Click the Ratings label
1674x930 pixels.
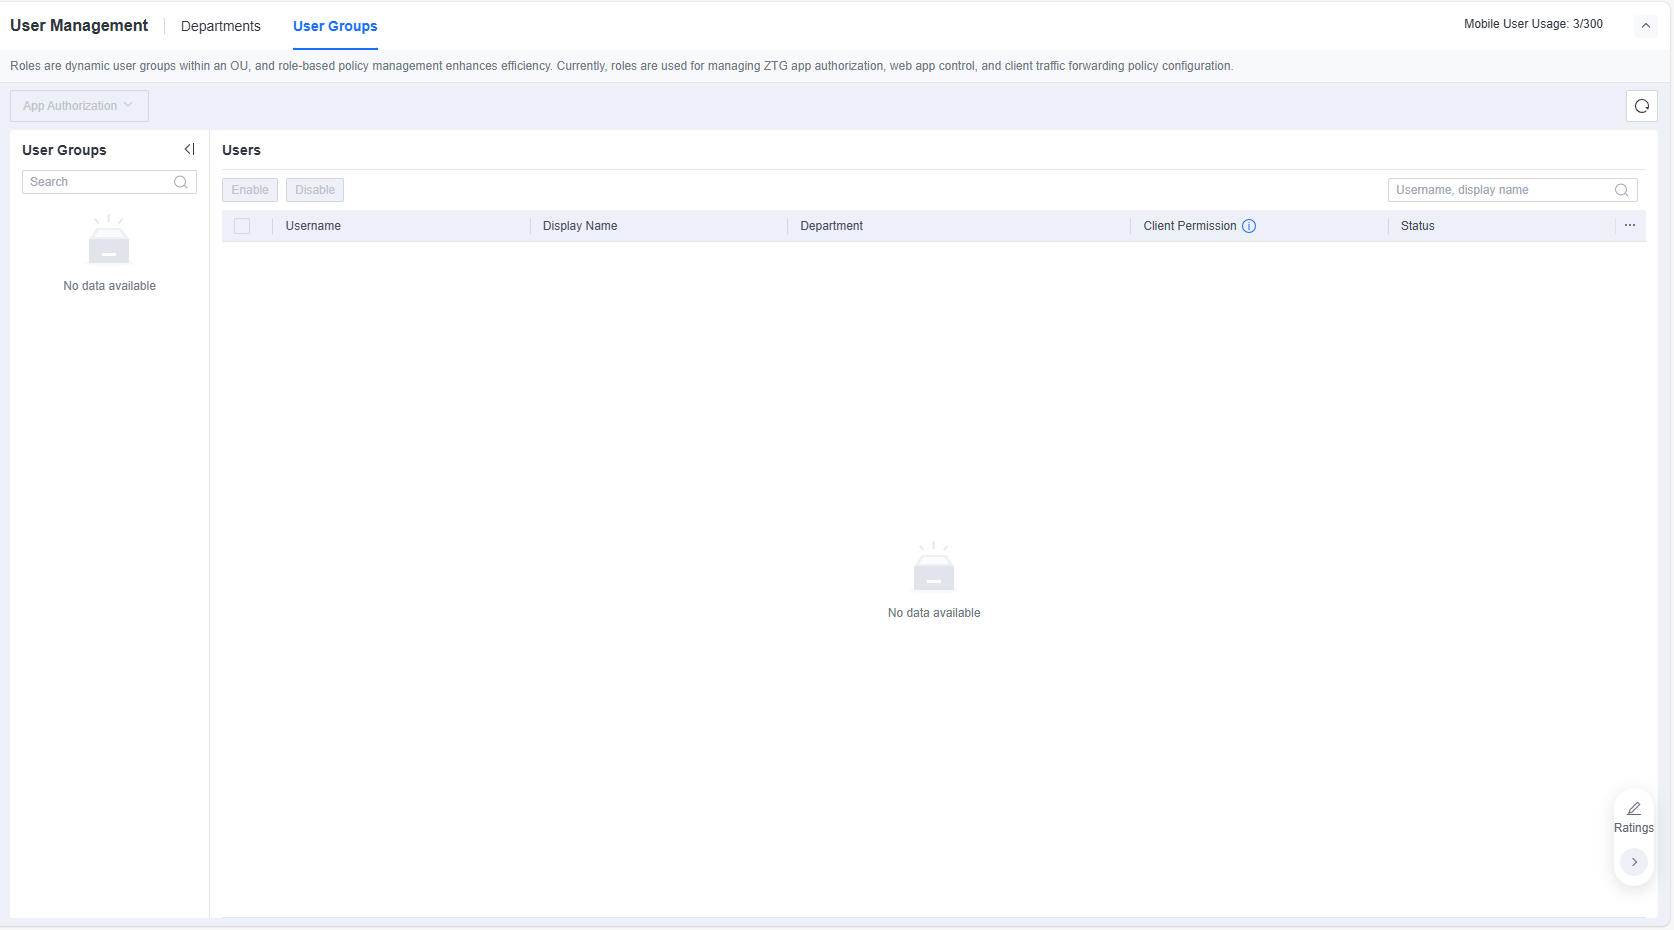pos(1634,828)
